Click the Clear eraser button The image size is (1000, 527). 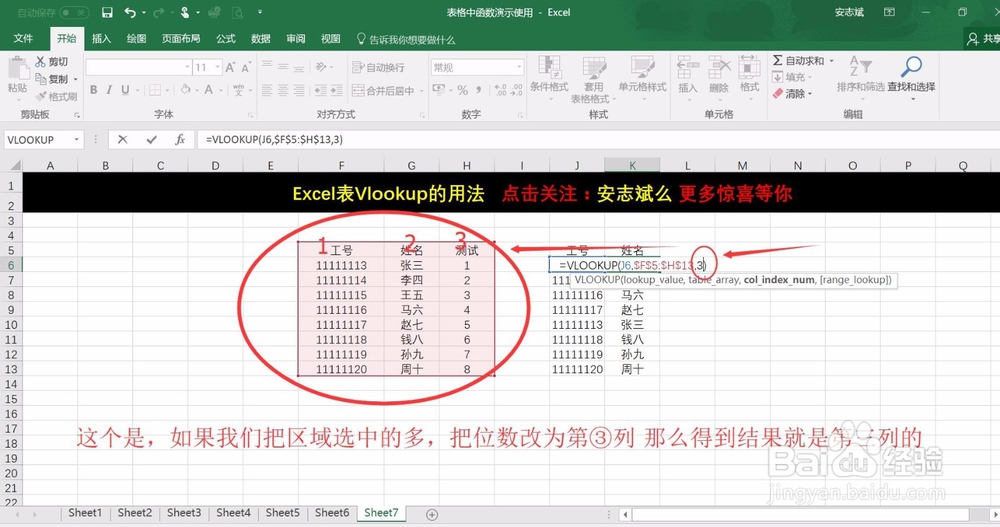(x=791, y=94)
